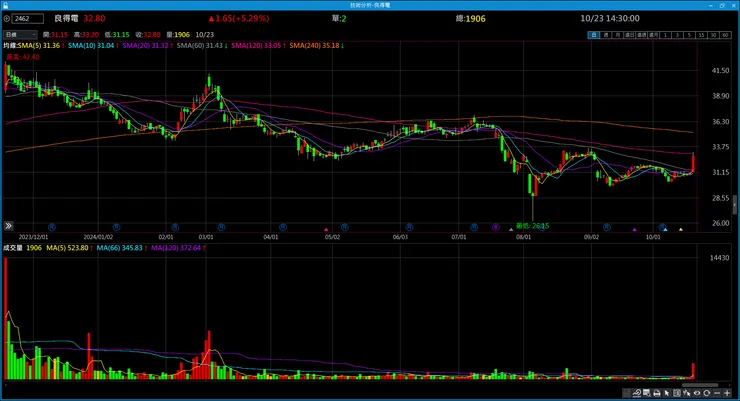Switch to the 30-minute chart
This screenshot has width=740, height=401.
pos(714,35)
